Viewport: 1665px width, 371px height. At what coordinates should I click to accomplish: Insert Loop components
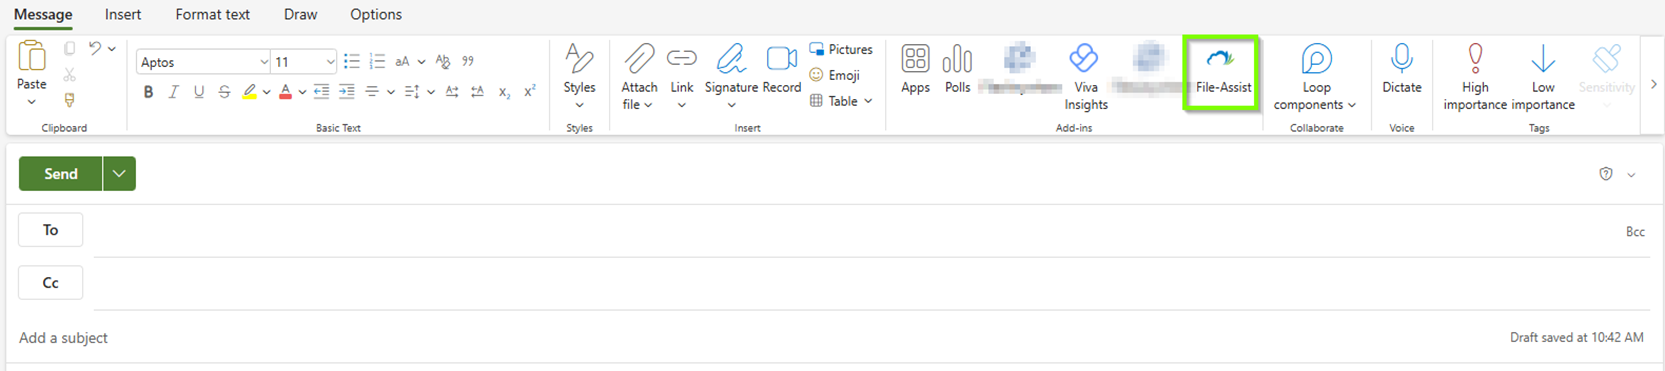point(1315,77)
